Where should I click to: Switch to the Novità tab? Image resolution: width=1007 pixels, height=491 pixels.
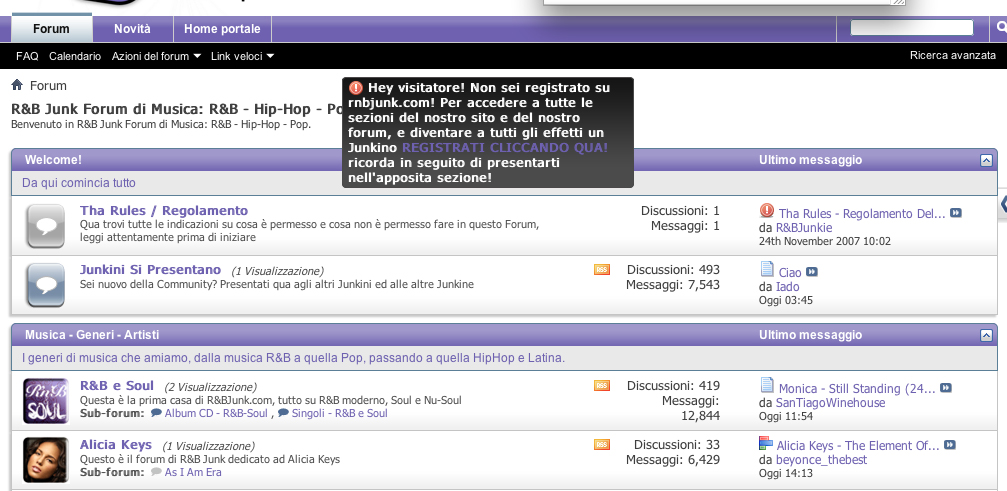click(132, 29)
